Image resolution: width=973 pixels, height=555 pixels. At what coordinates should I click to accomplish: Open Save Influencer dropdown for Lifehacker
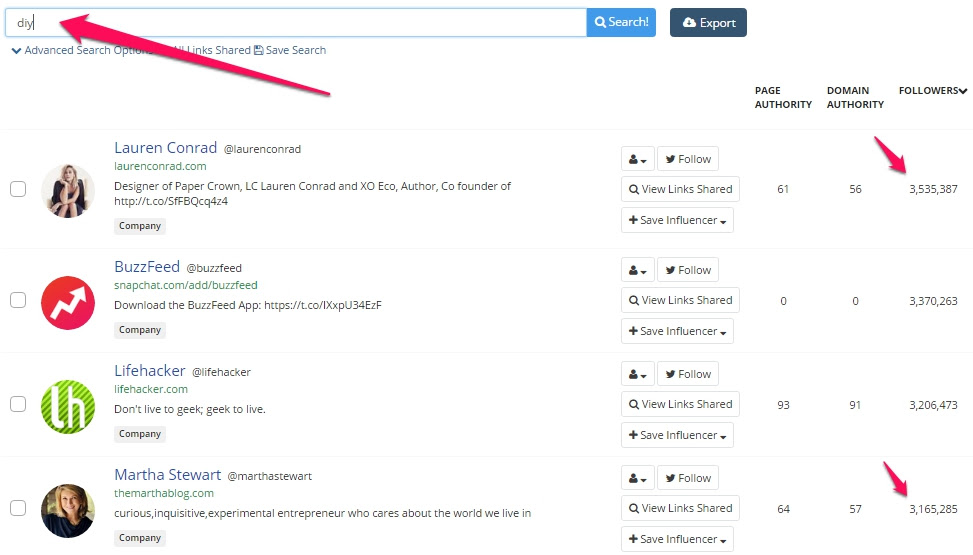click(677, 435)
